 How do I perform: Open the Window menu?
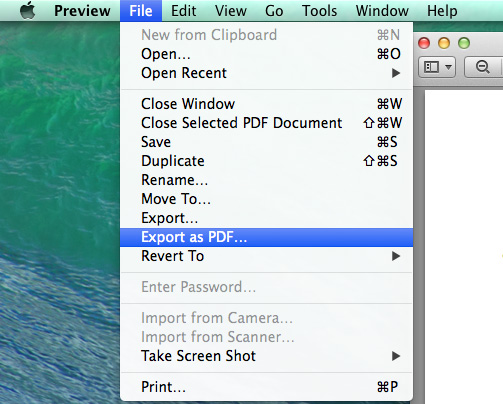(x=382, y=11)
